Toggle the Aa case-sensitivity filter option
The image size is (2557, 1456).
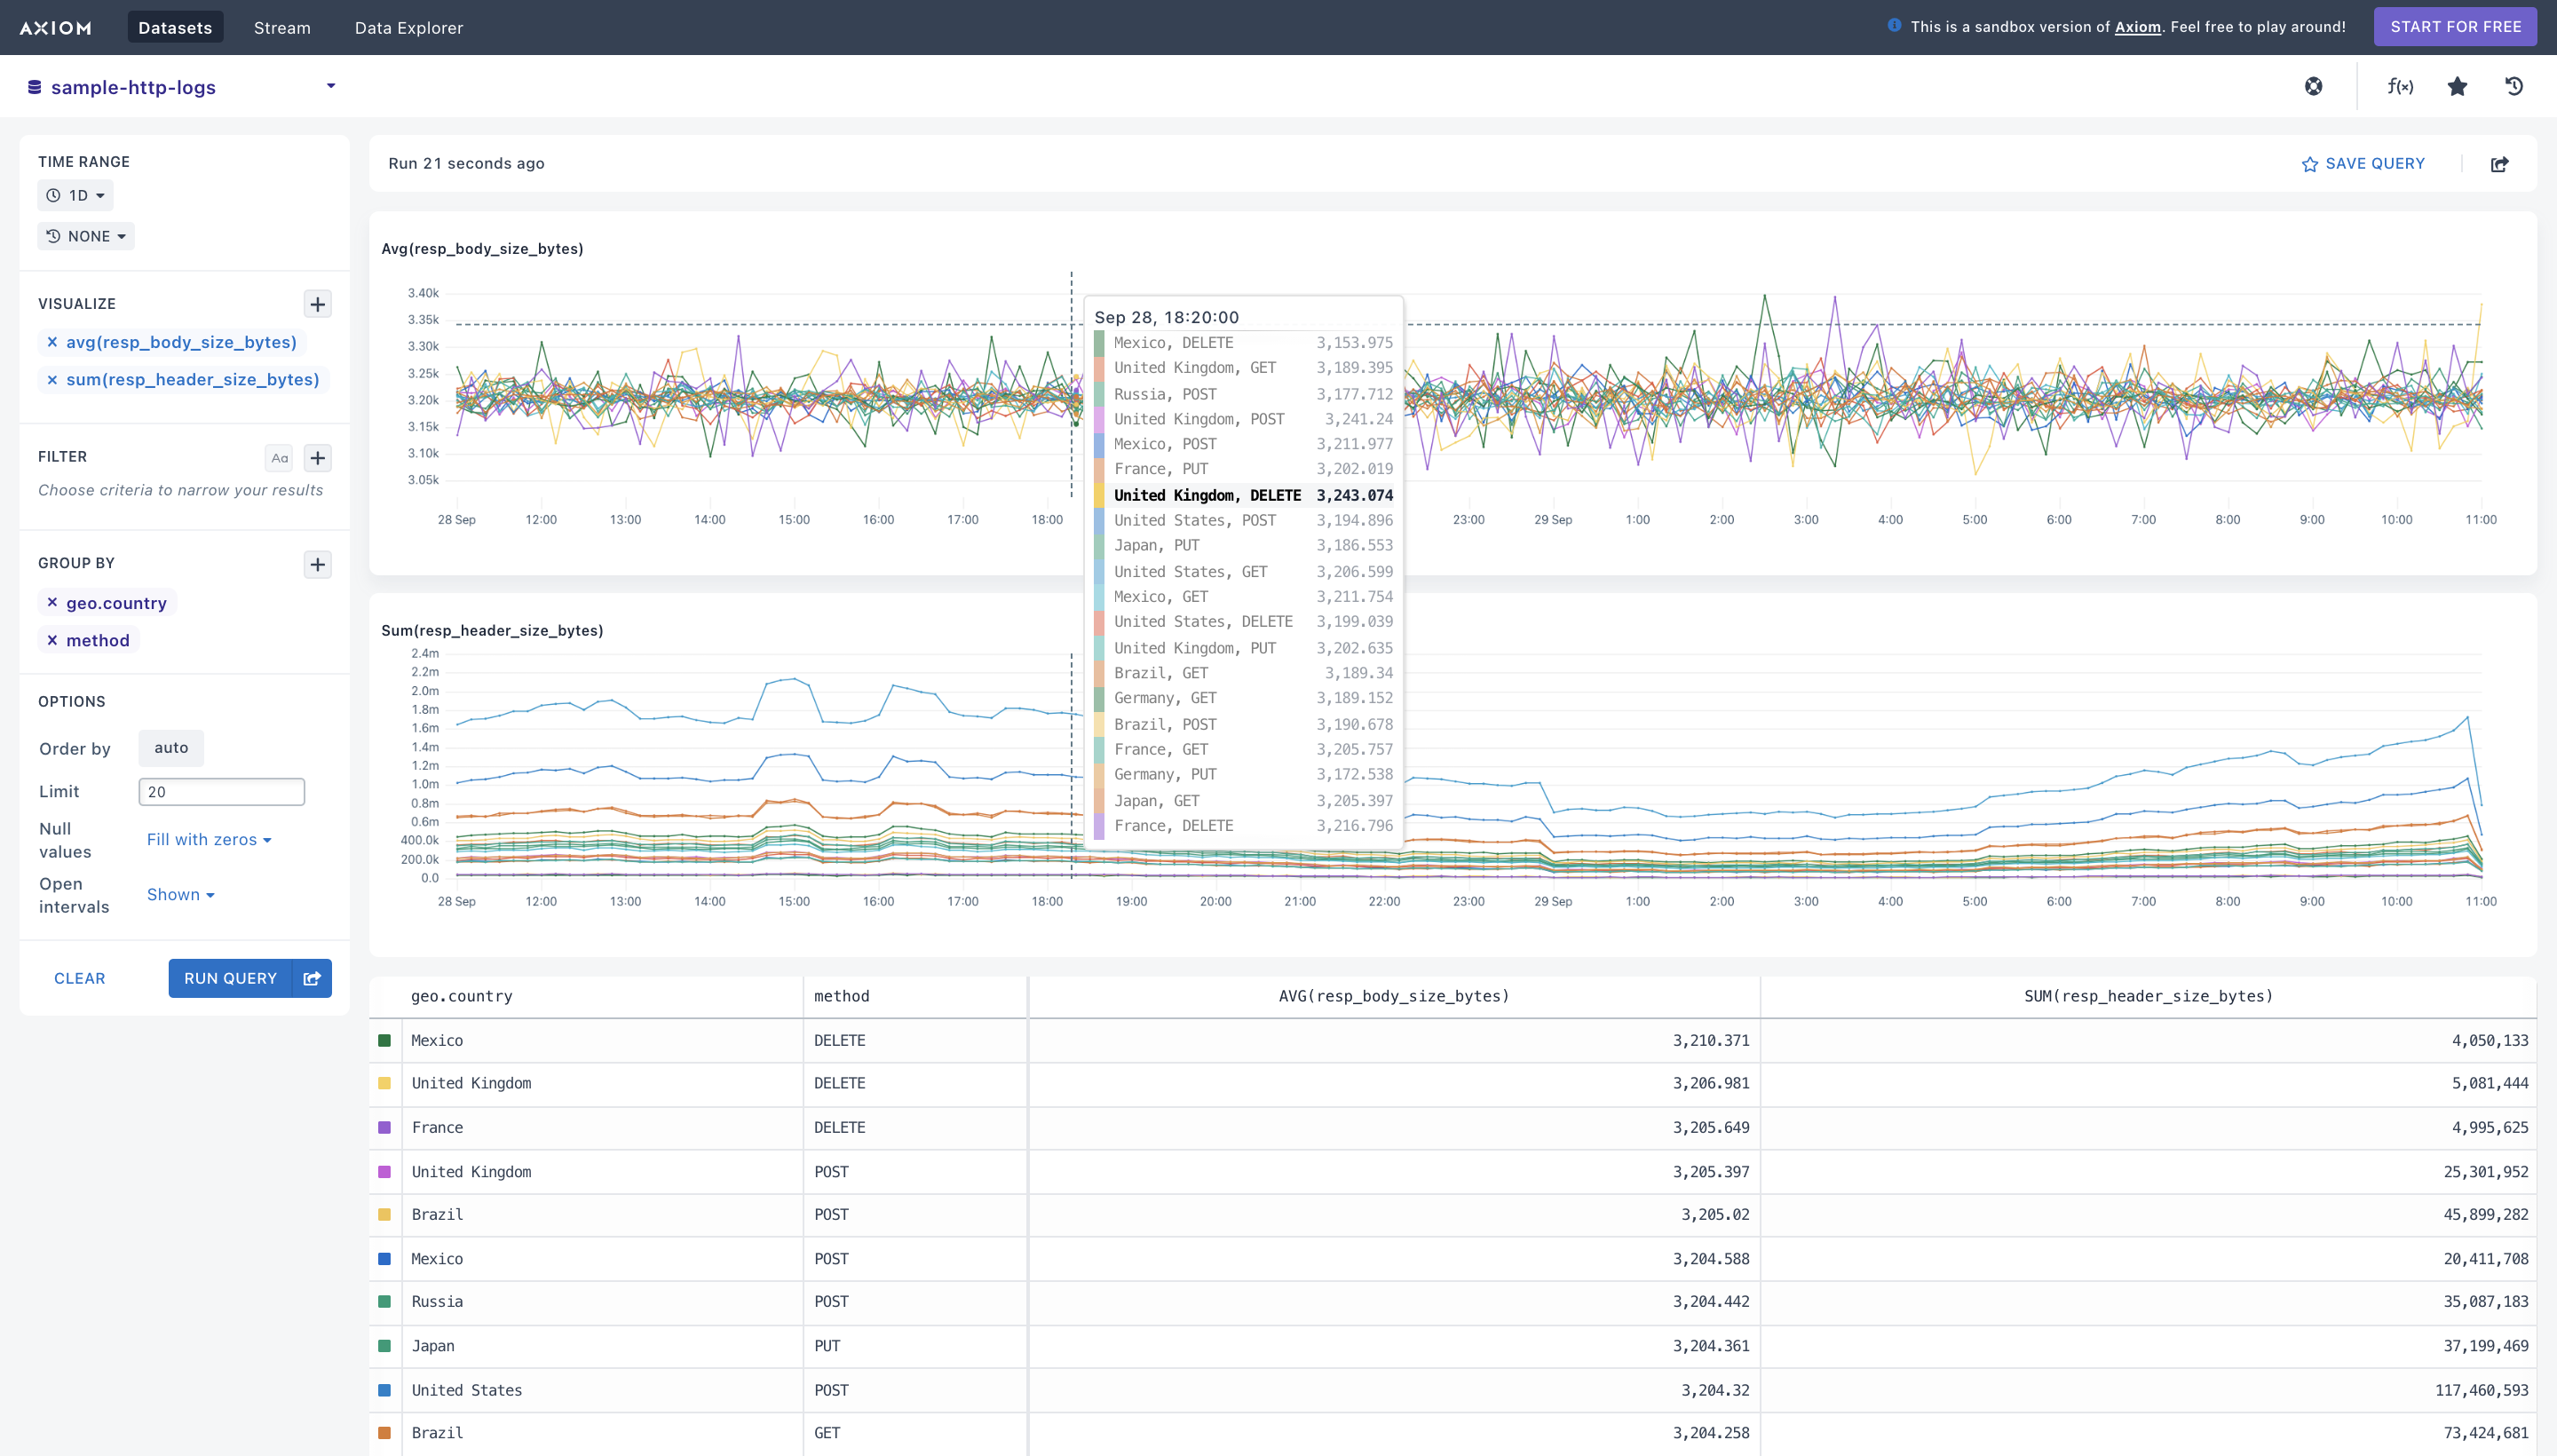(279, 458)
